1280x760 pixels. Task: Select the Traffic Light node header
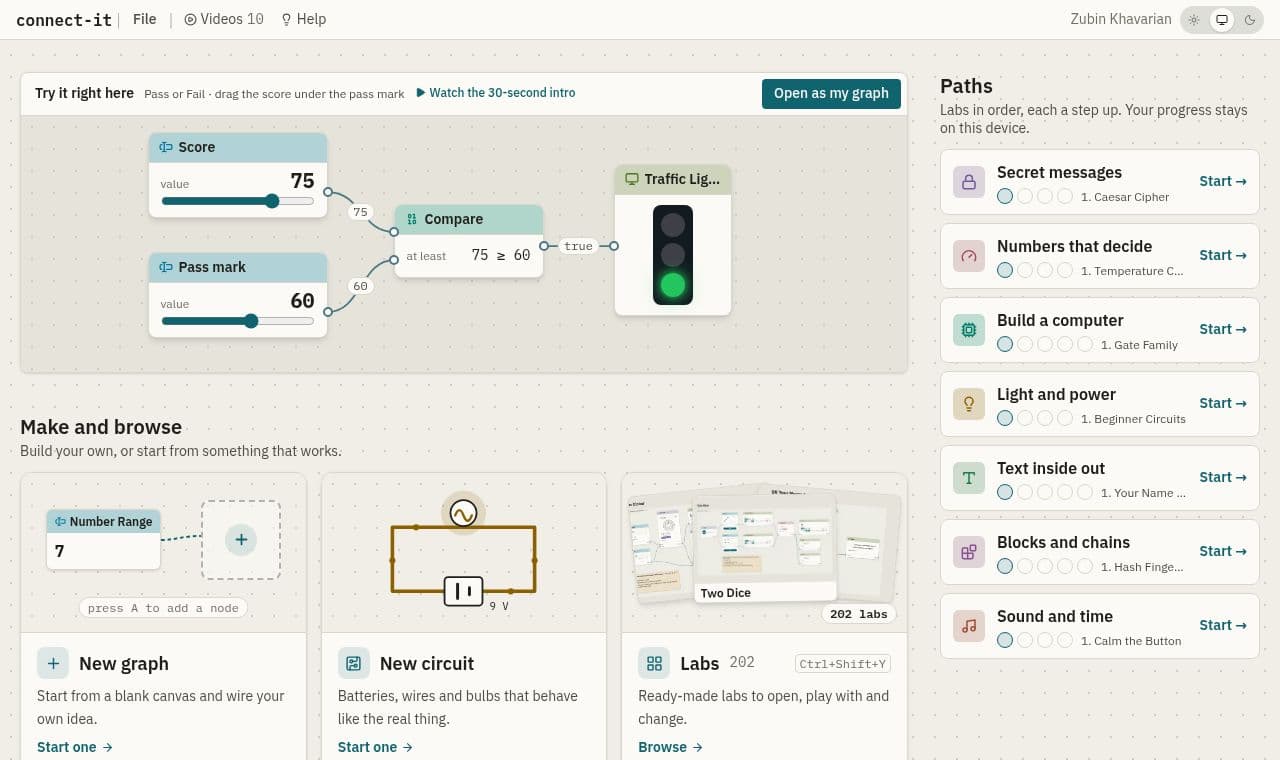click(x=673, y=179)
